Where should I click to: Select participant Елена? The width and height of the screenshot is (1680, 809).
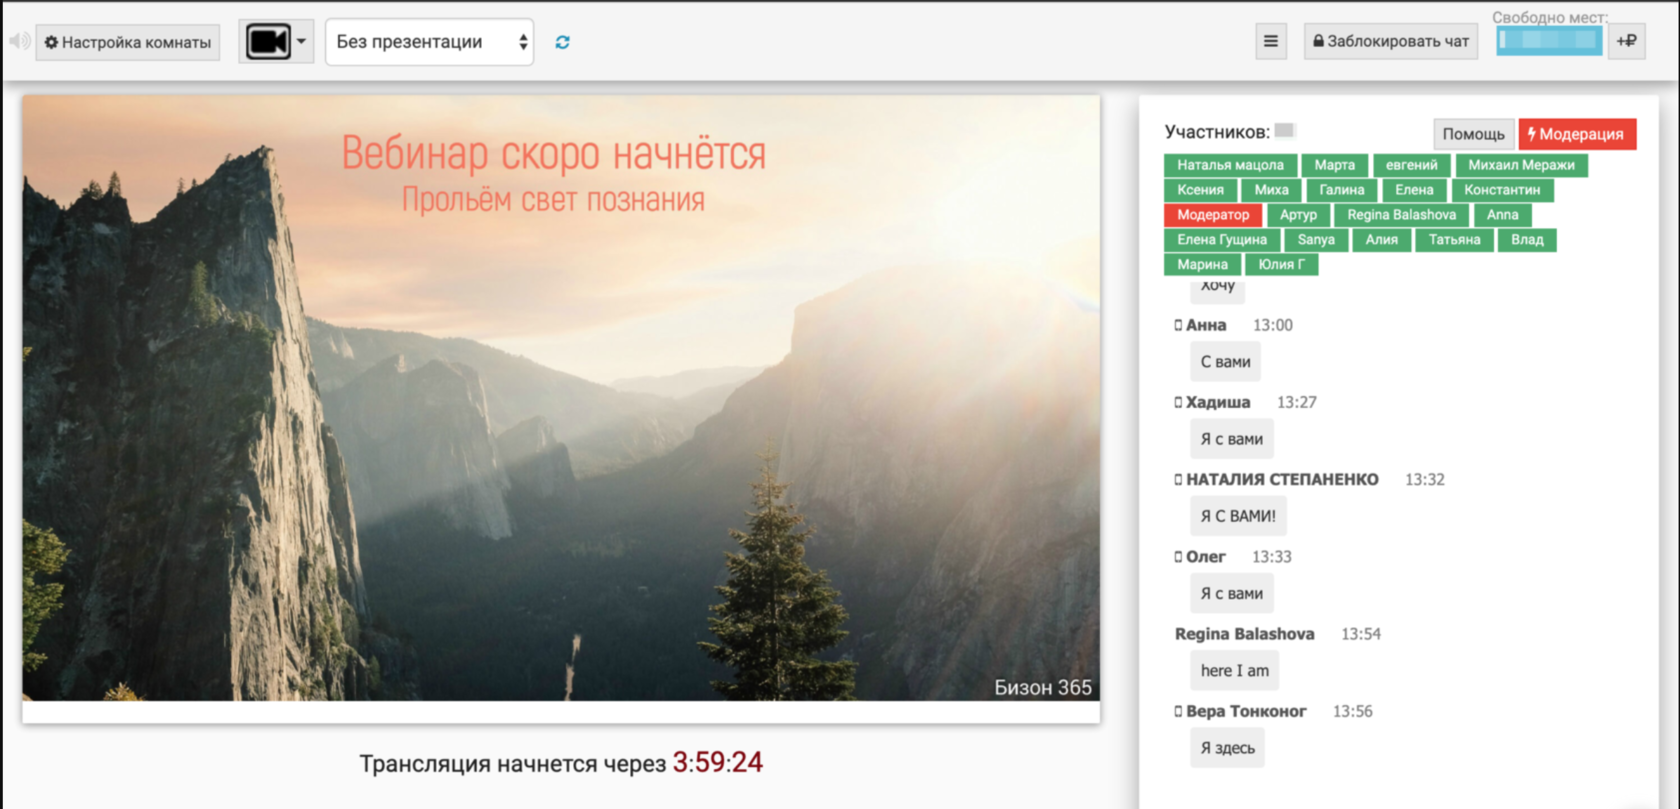point(1414,190)
